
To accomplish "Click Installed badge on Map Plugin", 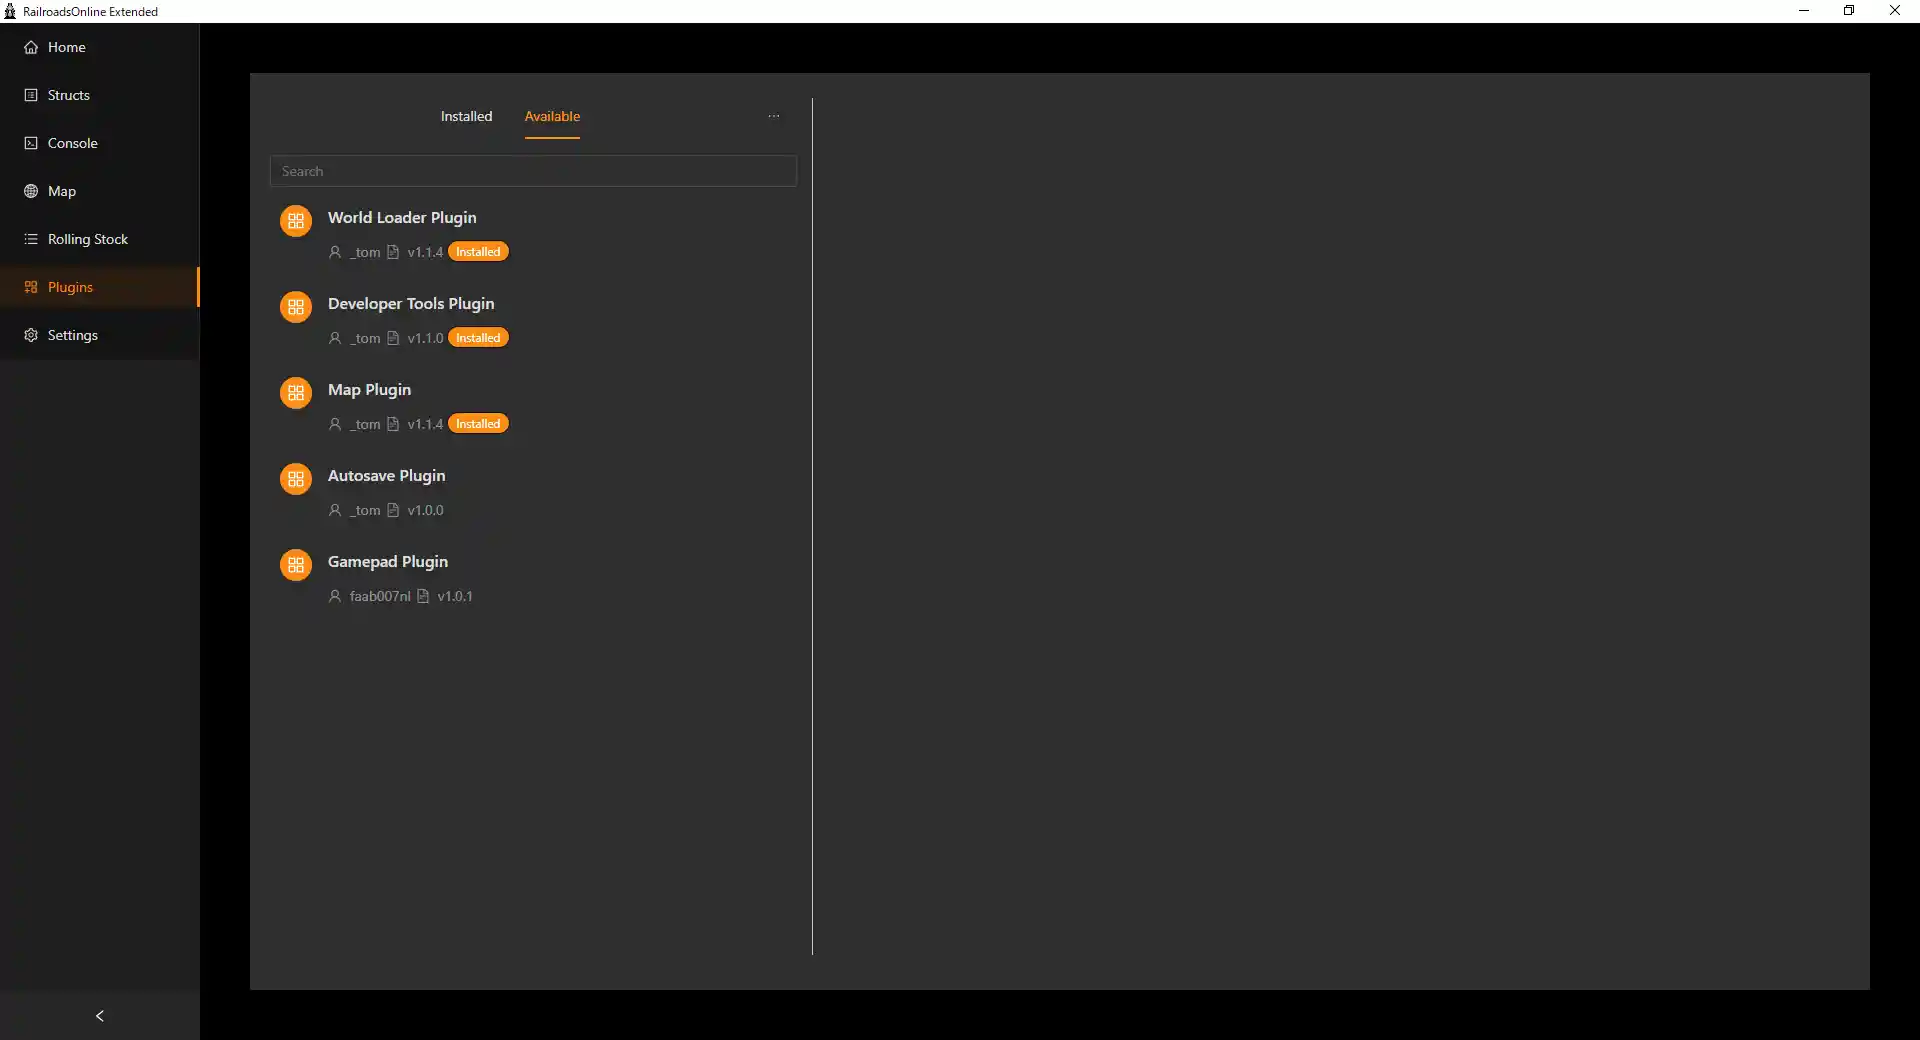I will [x=478, y=424].
